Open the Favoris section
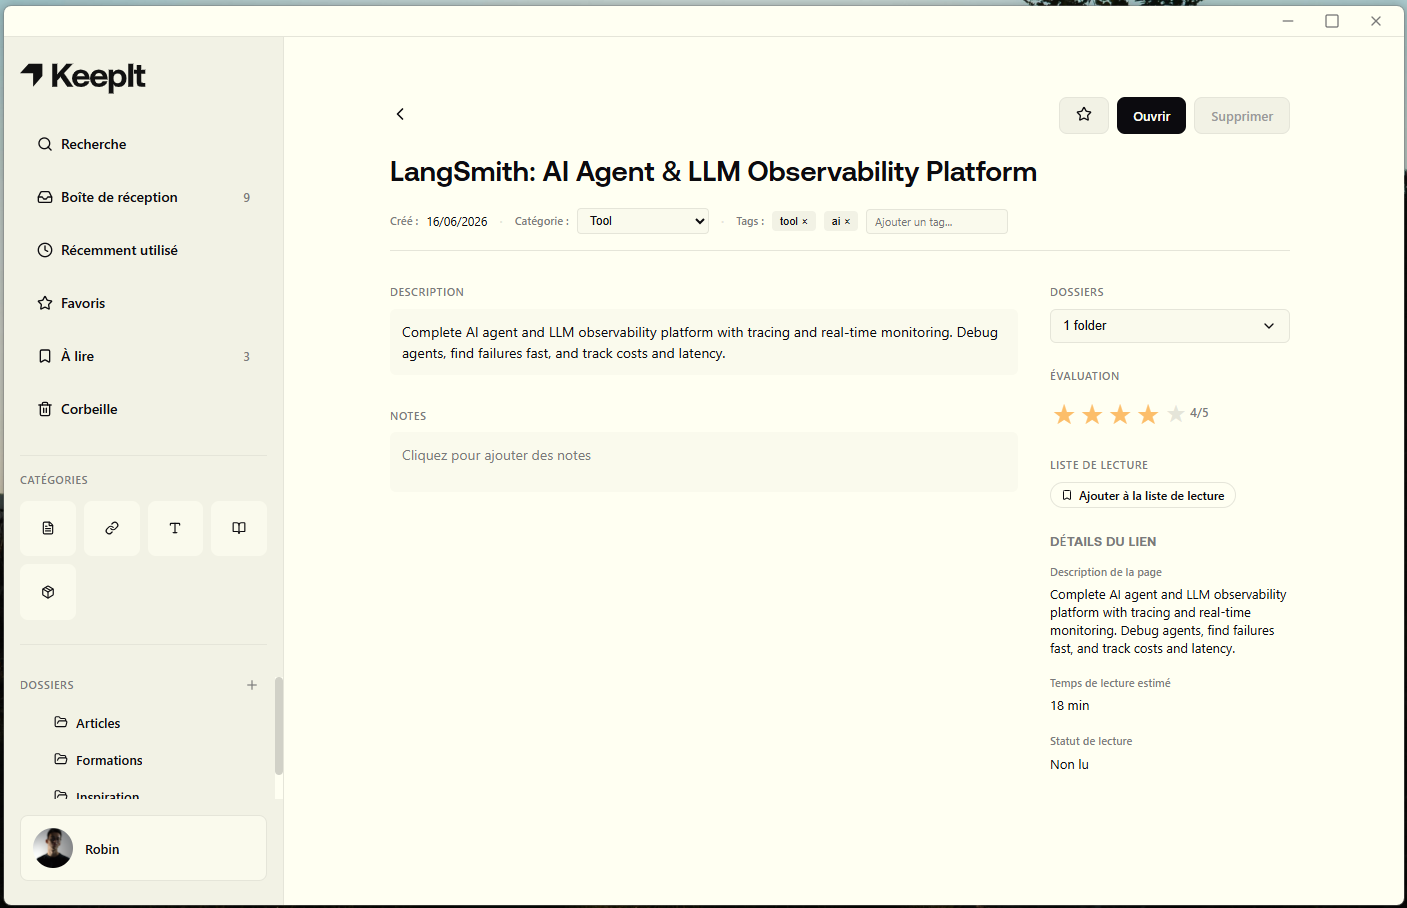This screenshot has height=908, width=1407. pyautogui.click(x=143, y=303)
